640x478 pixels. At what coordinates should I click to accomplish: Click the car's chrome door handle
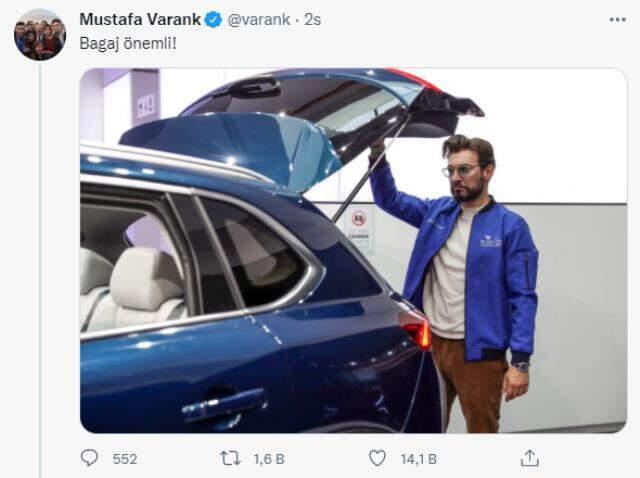(x=220, y=405)
